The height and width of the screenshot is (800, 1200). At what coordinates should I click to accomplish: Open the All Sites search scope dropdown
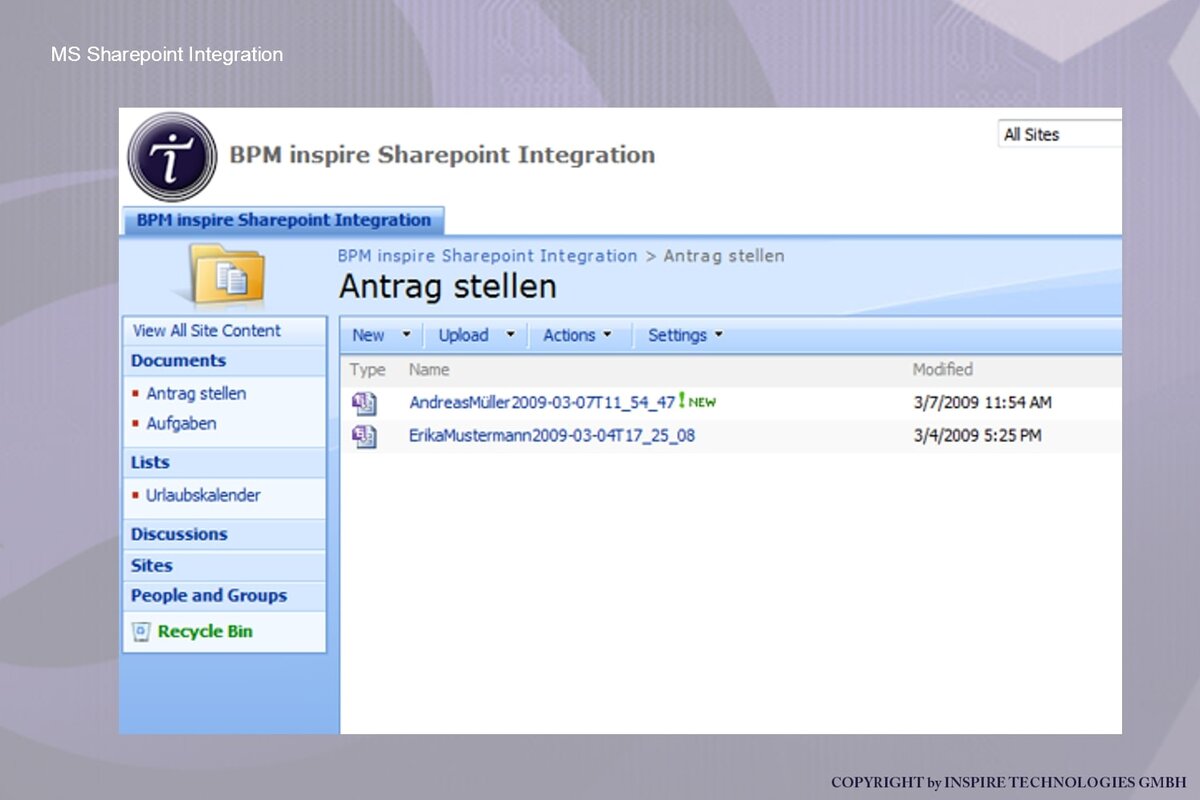pyautogui.click(x=1060, y=134)
